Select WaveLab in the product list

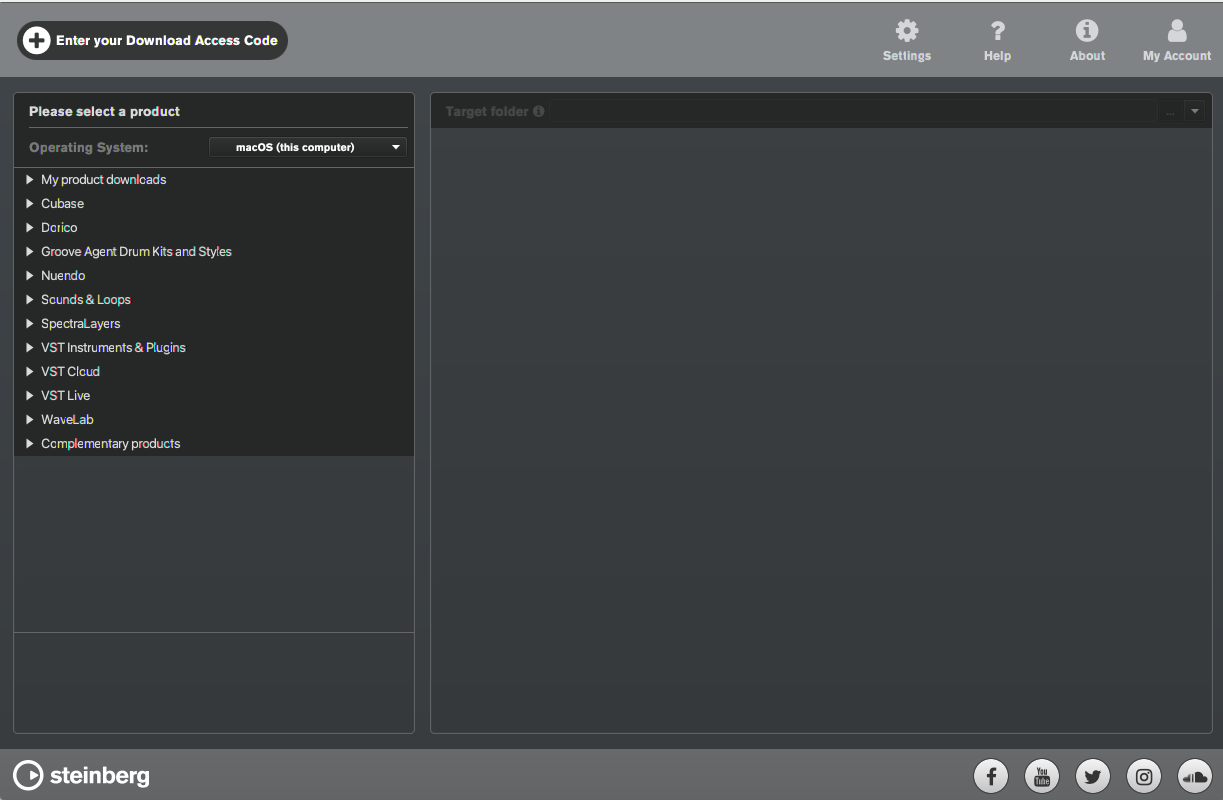click(x=67, y=420)
